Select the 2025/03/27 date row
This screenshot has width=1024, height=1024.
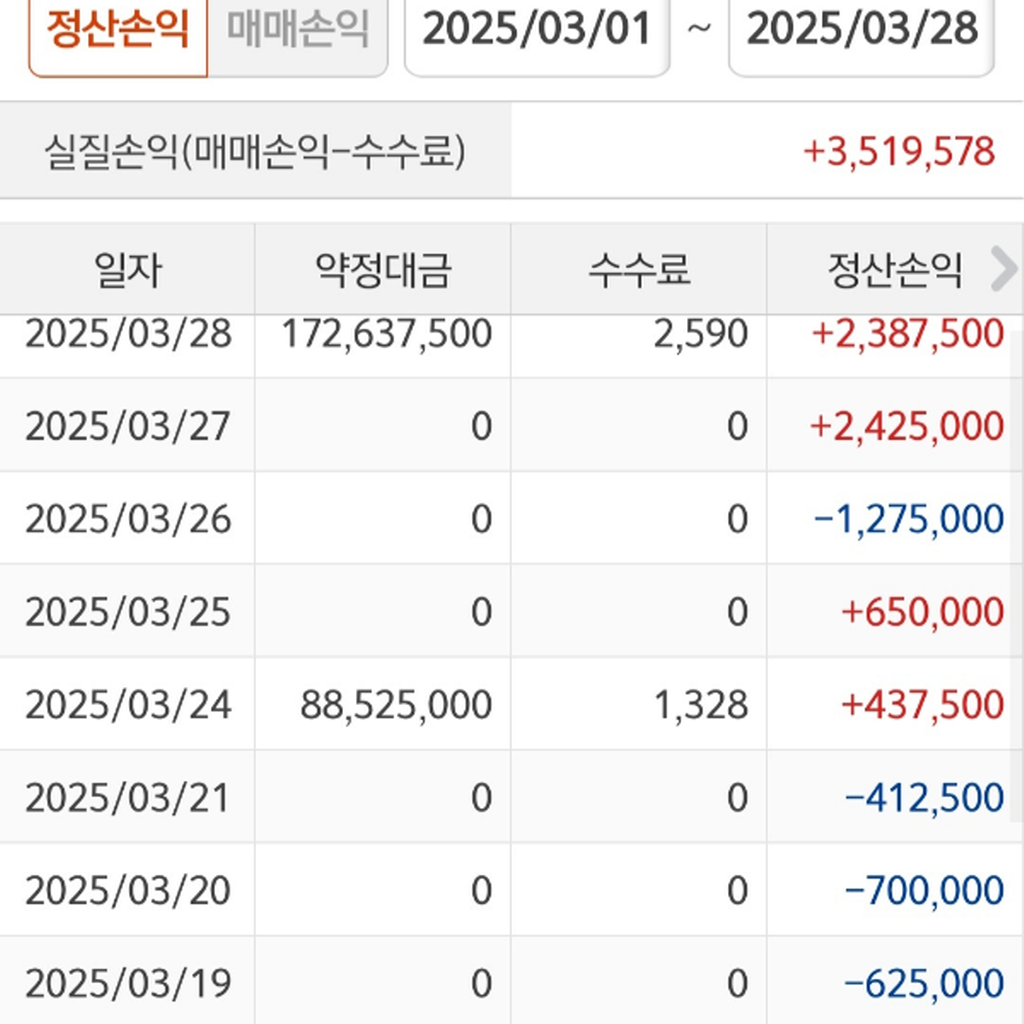point(128,427)
